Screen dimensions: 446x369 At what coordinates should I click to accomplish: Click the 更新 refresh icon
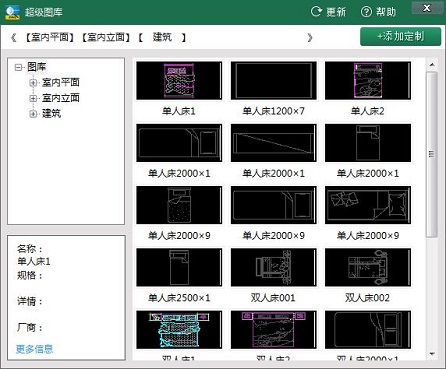point(316,12)
